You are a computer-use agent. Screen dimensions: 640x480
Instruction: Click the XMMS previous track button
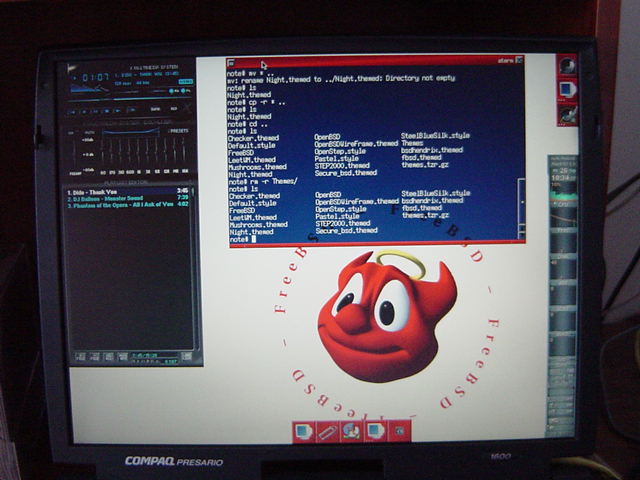[73, 111]
